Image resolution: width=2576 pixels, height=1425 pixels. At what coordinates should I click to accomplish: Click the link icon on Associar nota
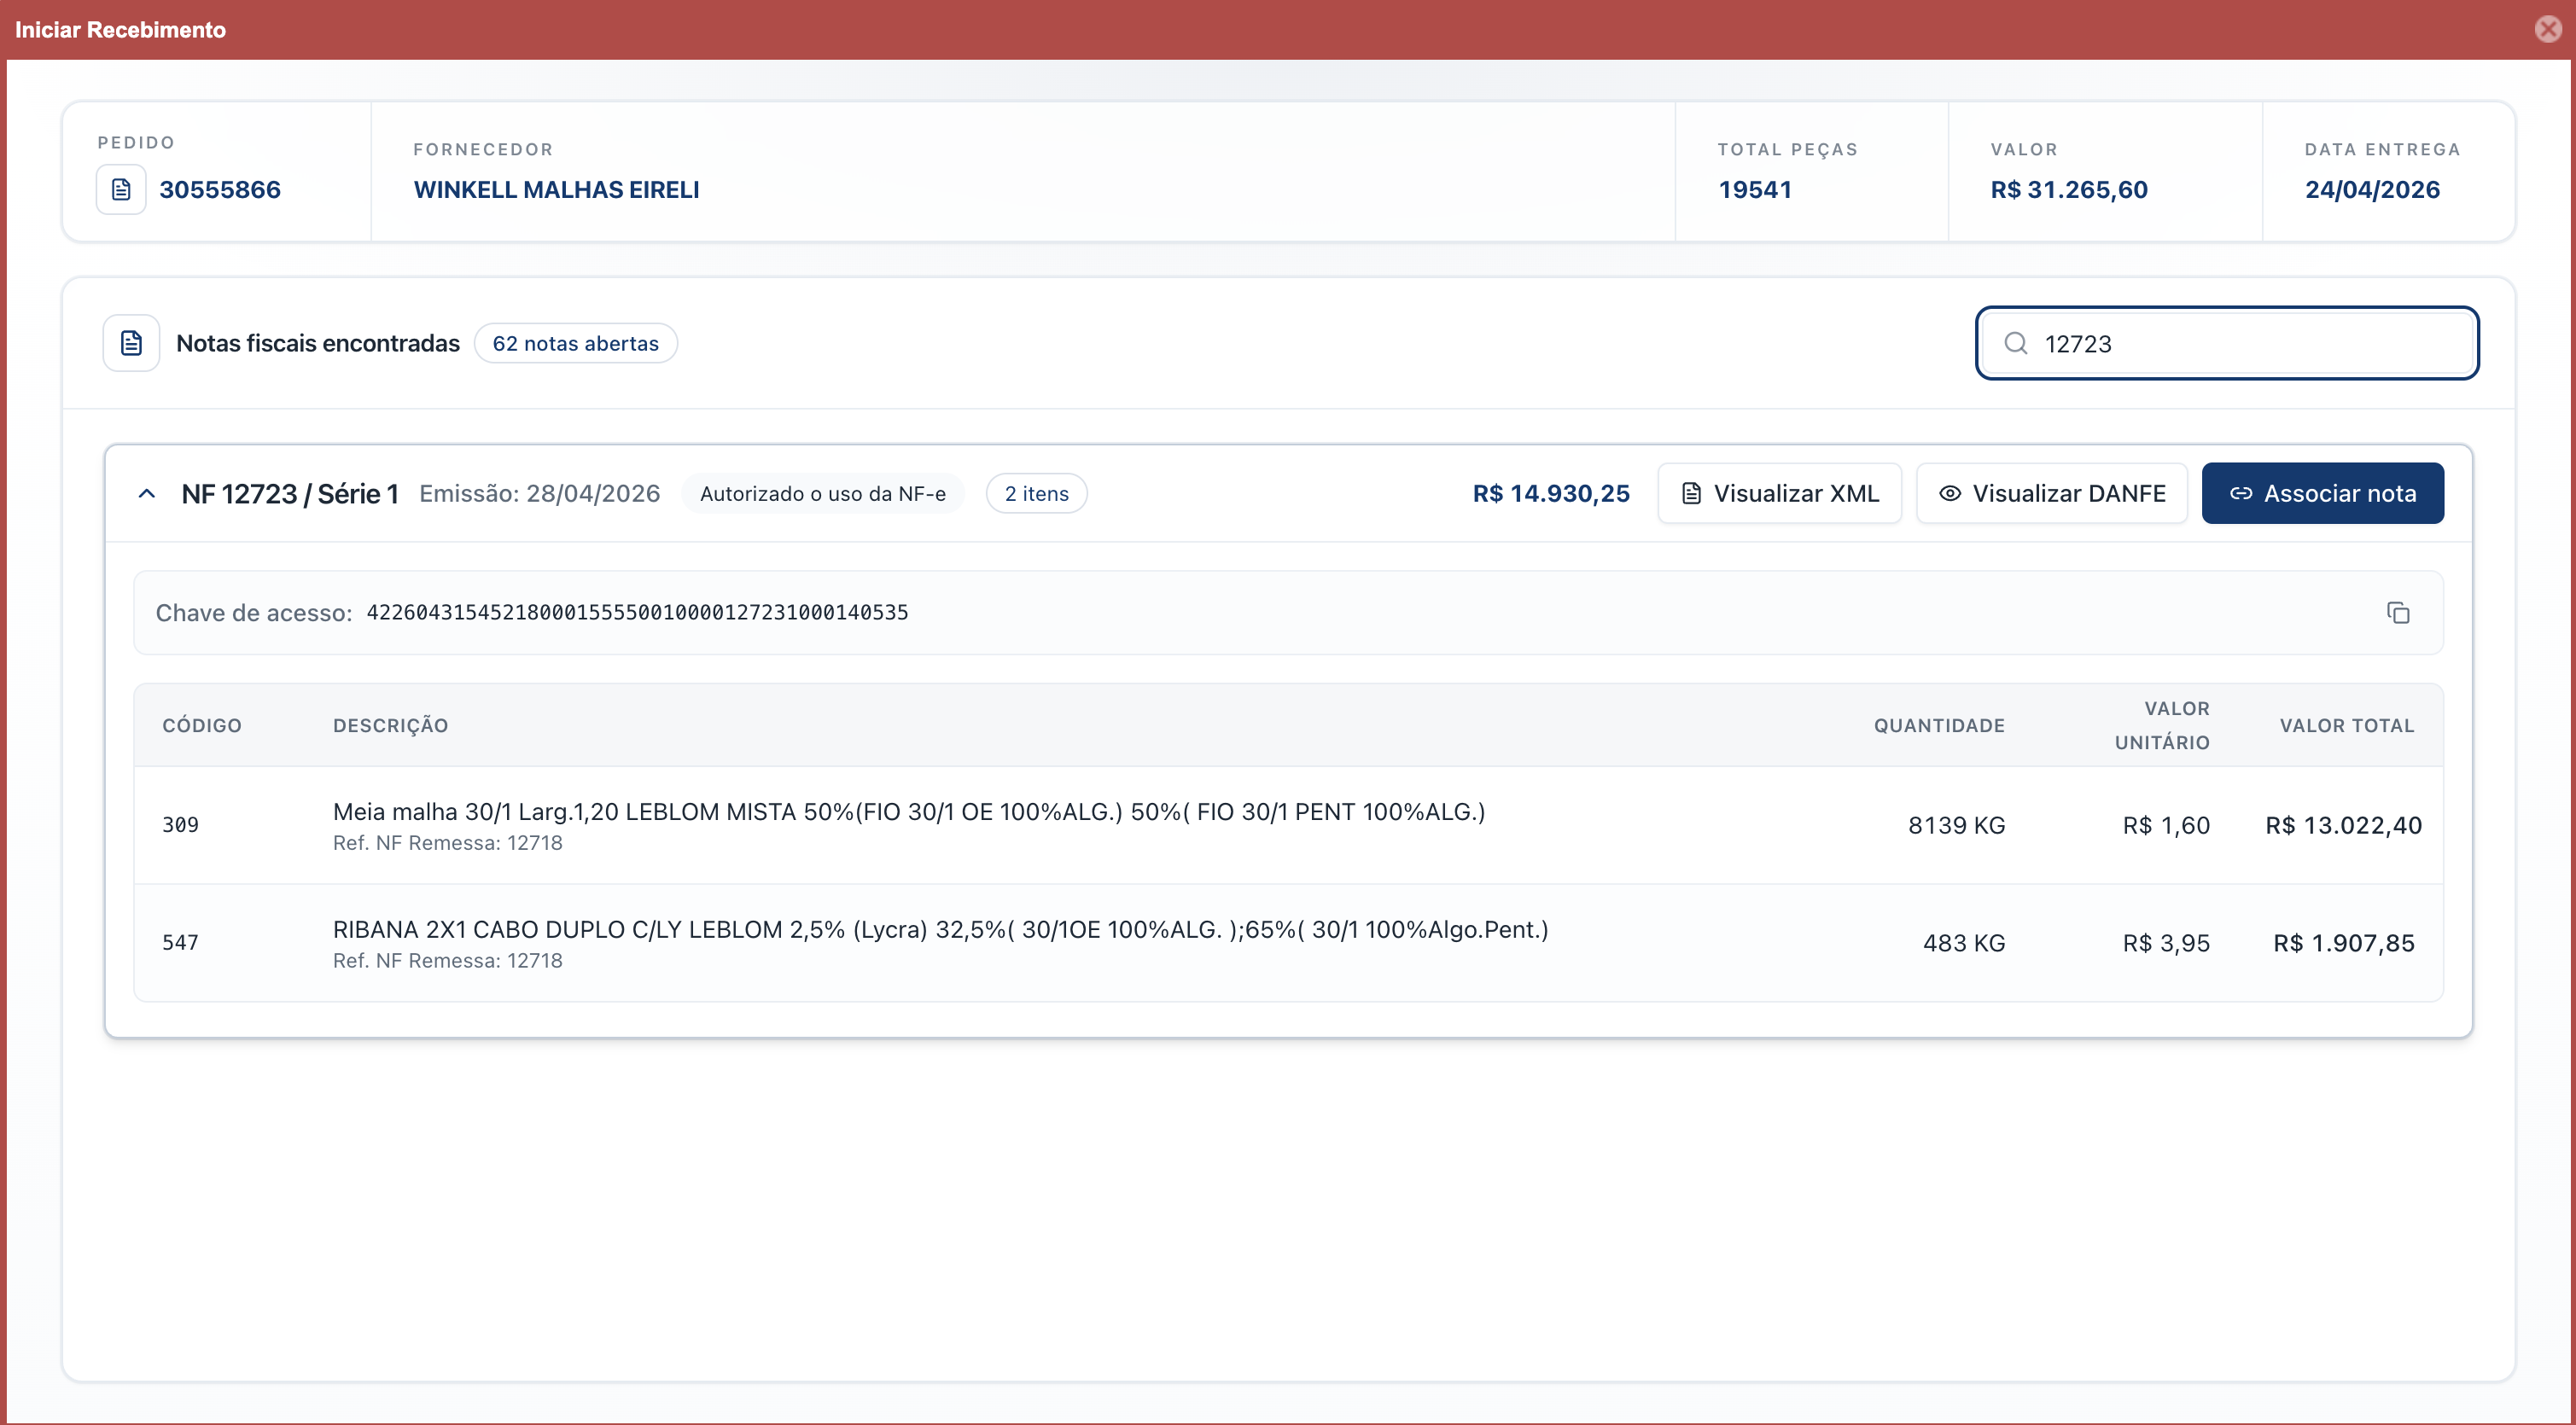(x=2241, y=493)
